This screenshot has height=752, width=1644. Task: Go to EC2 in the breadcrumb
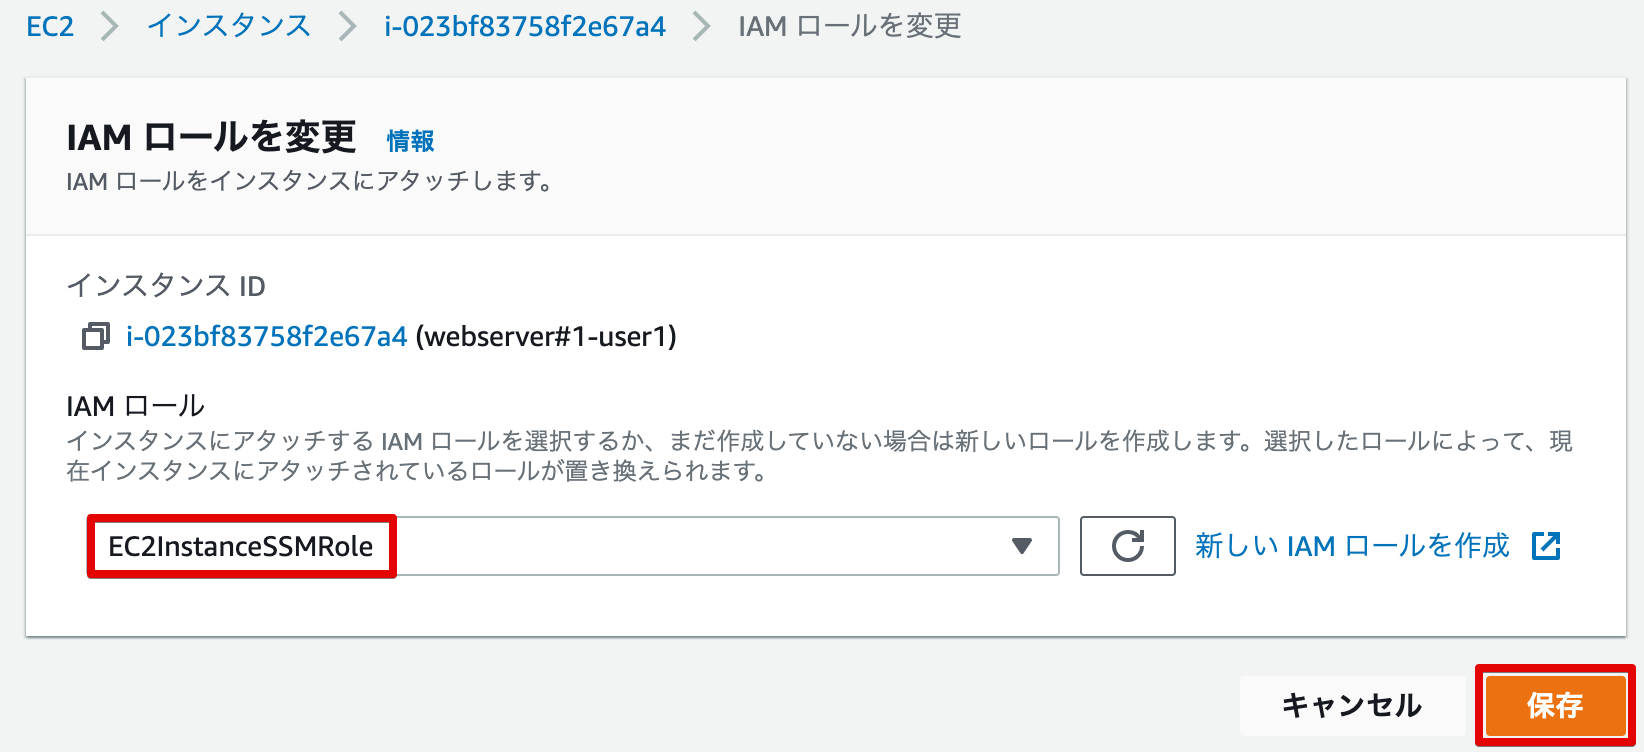point(50,26)
